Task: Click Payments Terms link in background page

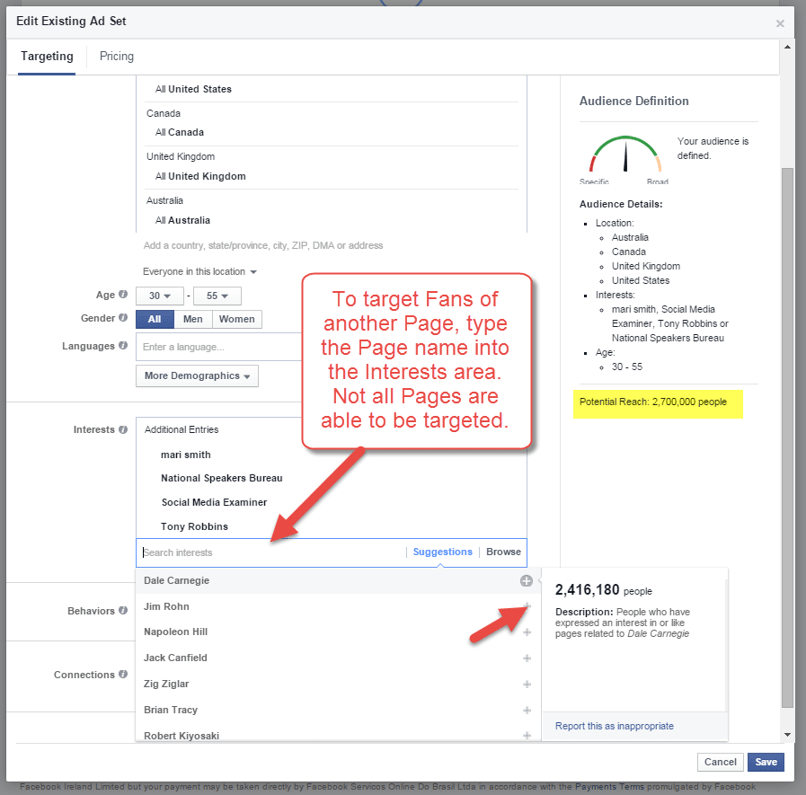Action: (x=609, y=786)
